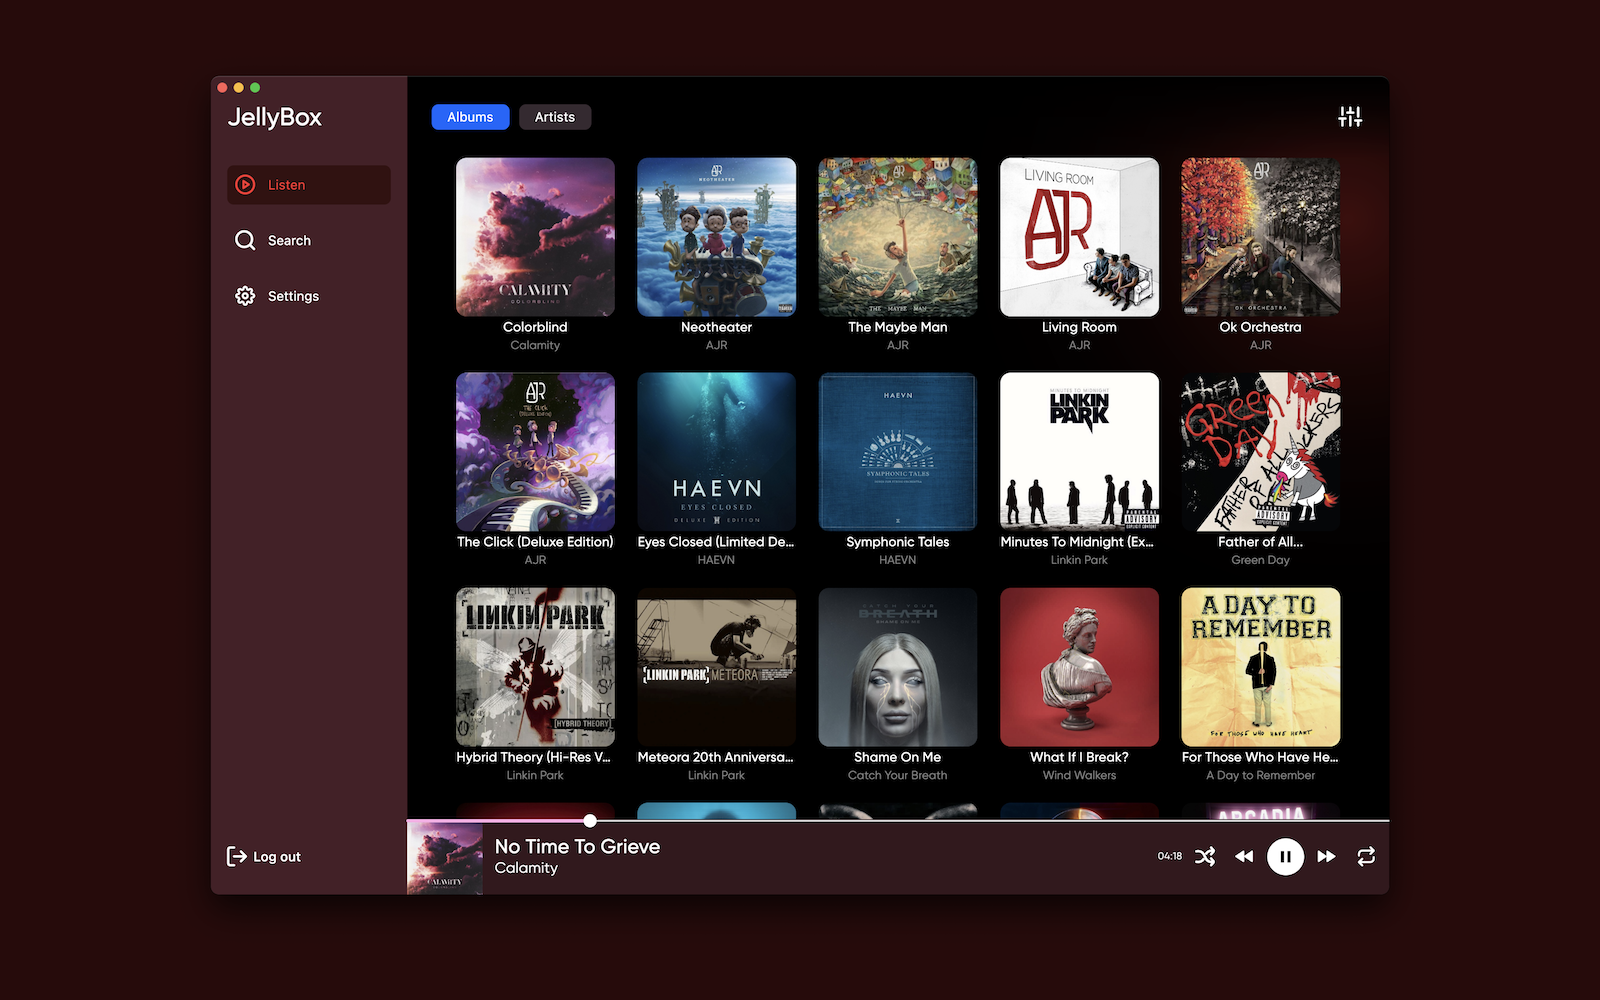
Task: Open the Living Room album cover
Action: click(1079, 237)
